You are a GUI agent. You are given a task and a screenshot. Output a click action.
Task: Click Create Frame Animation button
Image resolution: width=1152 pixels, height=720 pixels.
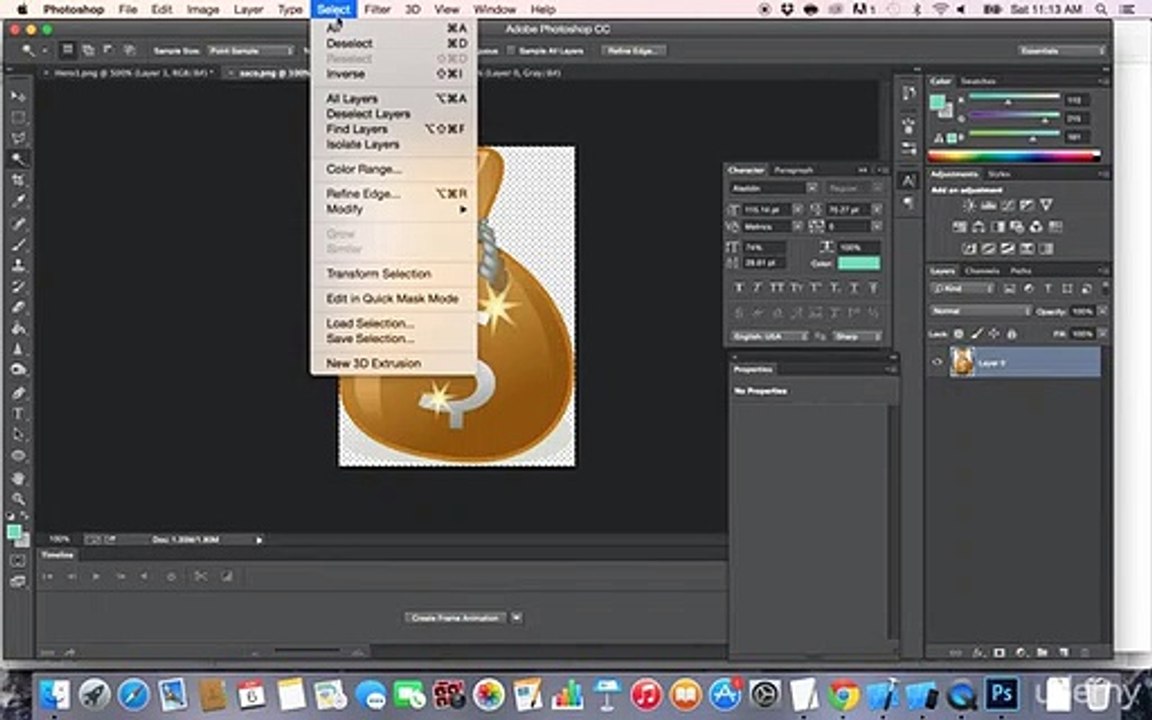click(x=456, y=618)
